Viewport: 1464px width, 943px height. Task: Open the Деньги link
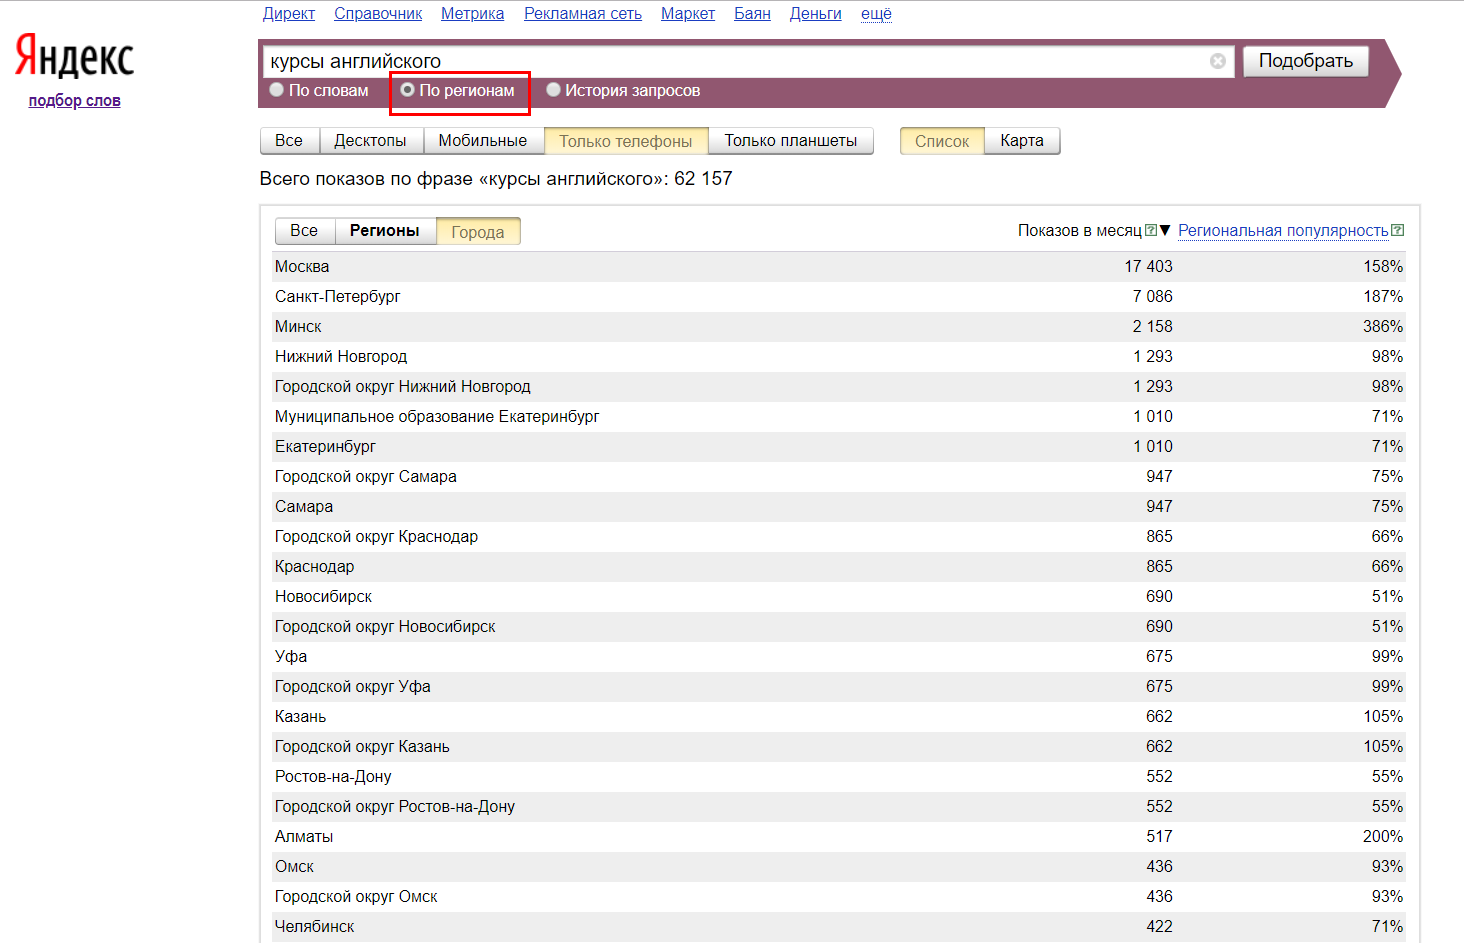[x=816, y=13]
